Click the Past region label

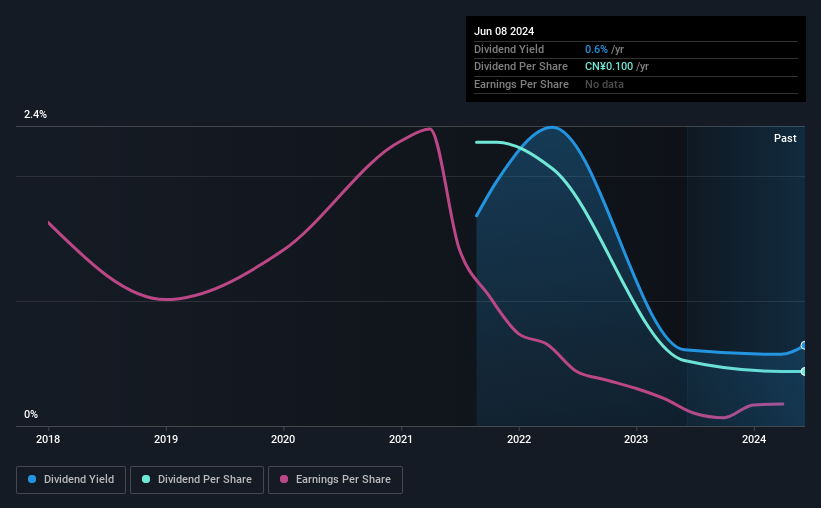785,138
